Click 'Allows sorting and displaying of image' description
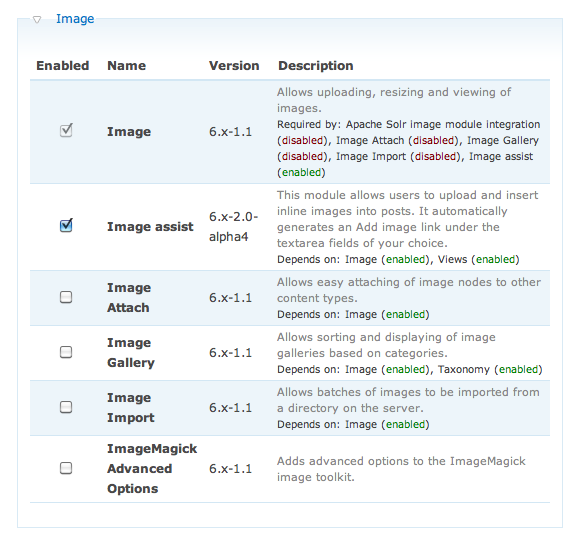 pos(386,345)
